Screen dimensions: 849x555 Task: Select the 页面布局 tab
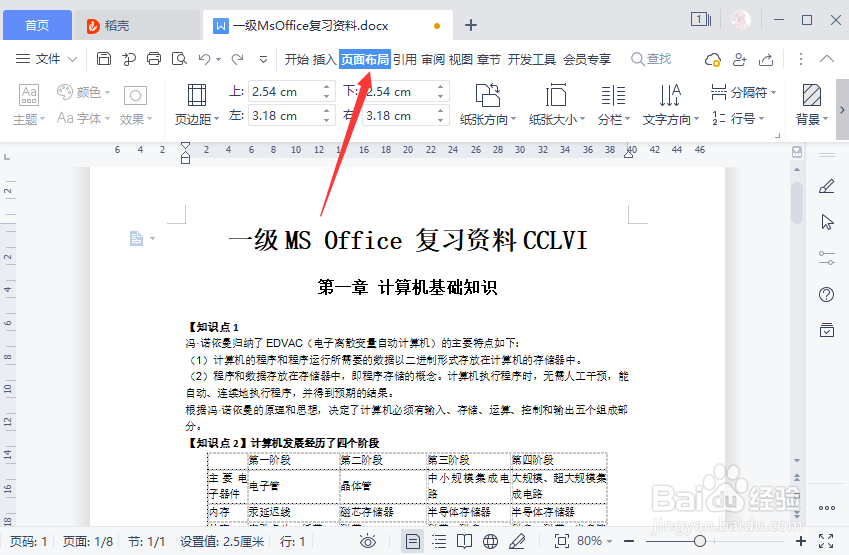(365, 59)
